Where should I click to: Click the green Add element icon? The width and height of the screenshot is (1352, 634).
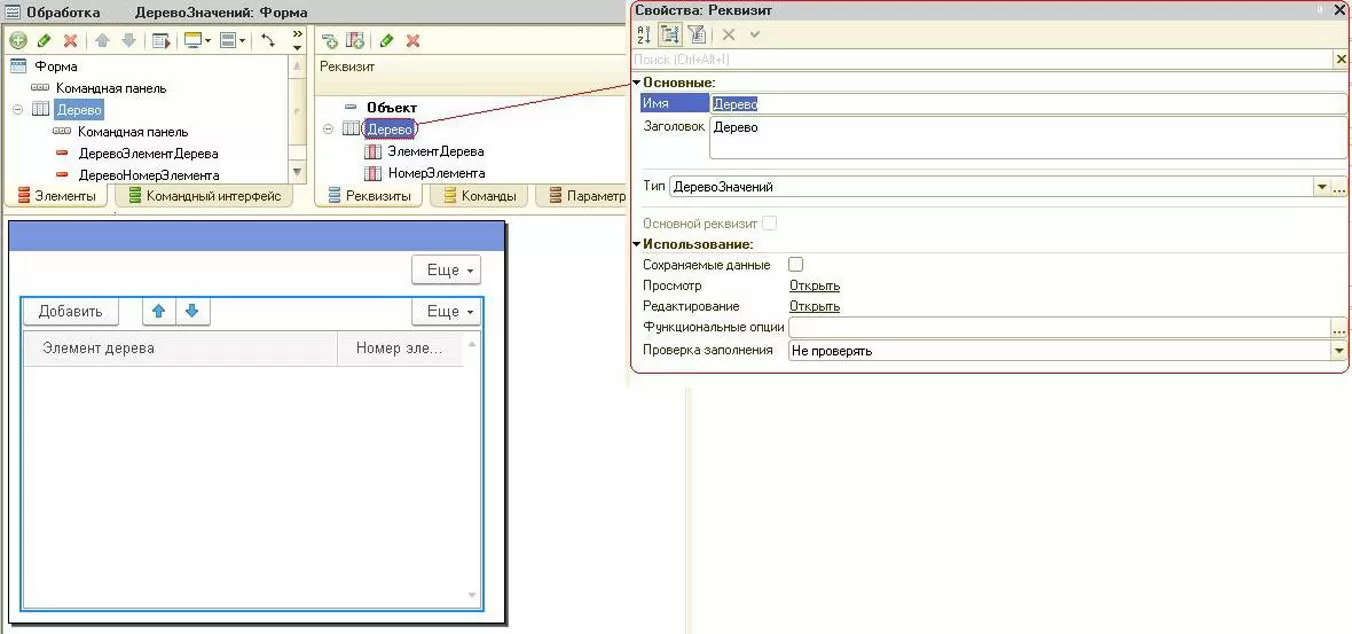click(x=18, y=41)
